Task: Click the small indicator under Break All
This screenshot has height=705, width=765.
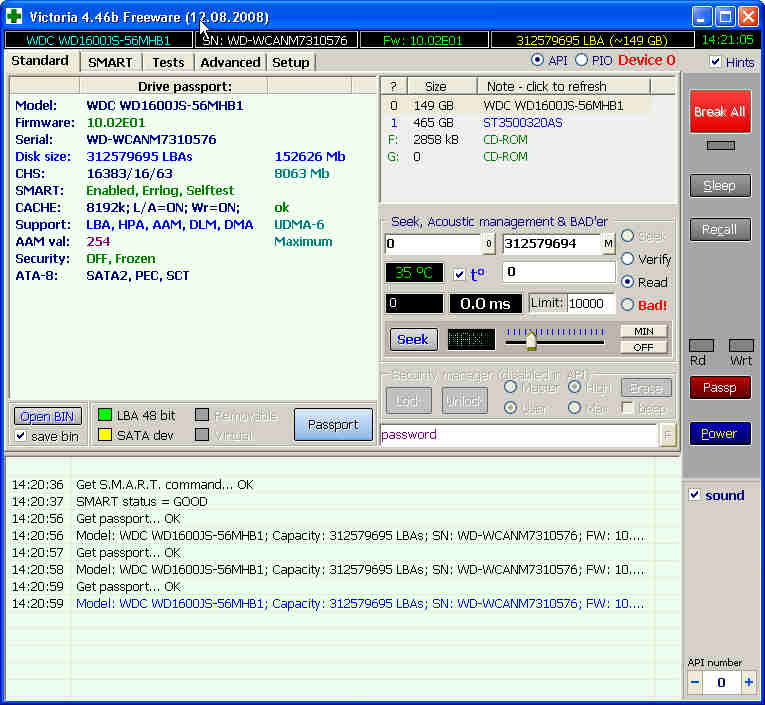Action: [721, 145]
